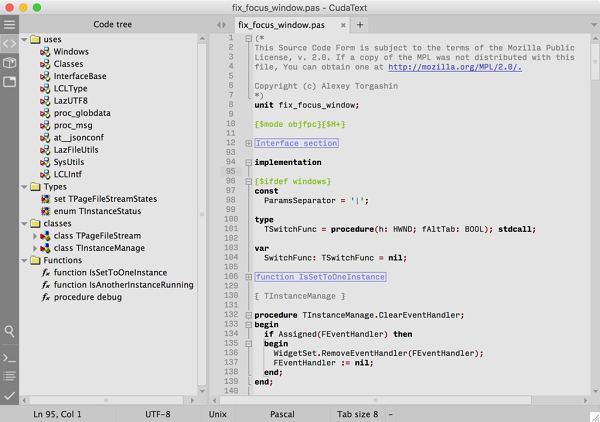Image resolution: width=600 pixels, height=422 pixels.
Task: Change the Pascal lexer in status bar
Action: [x=282, y=414]
